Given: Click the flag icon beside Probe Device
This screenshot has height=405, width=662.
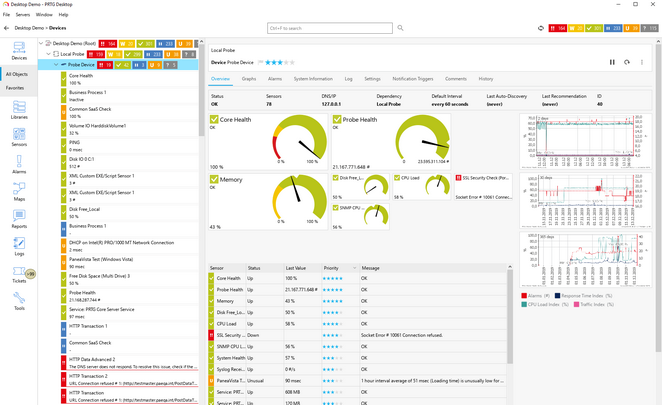Looking at the screenshot, I should click(260, 63).
